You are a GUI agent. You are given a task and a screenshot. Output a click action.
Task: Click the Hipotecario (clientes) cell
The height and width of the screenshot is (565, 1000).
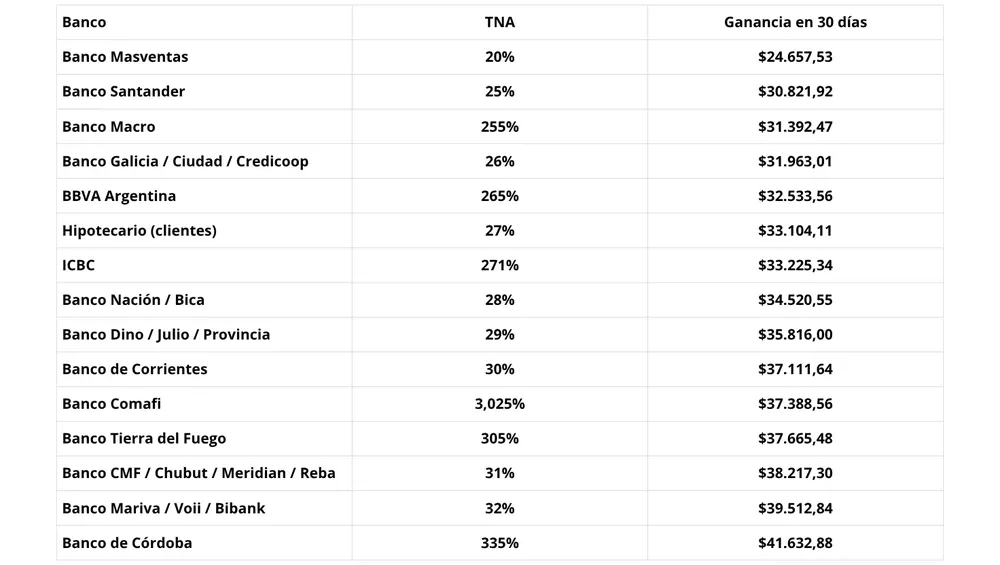coord(139,230)
